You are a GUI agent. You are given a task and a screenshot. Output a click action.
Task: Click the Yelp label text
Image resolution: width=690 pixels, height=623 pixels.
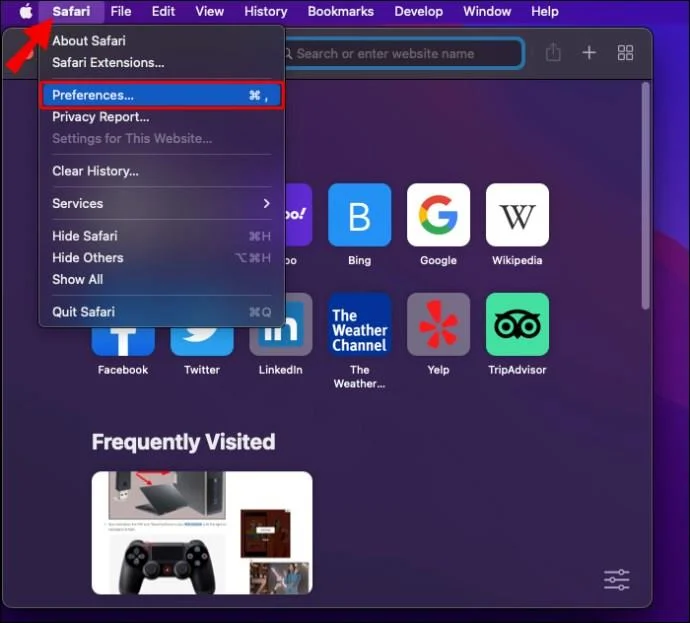tap(438, 370)
